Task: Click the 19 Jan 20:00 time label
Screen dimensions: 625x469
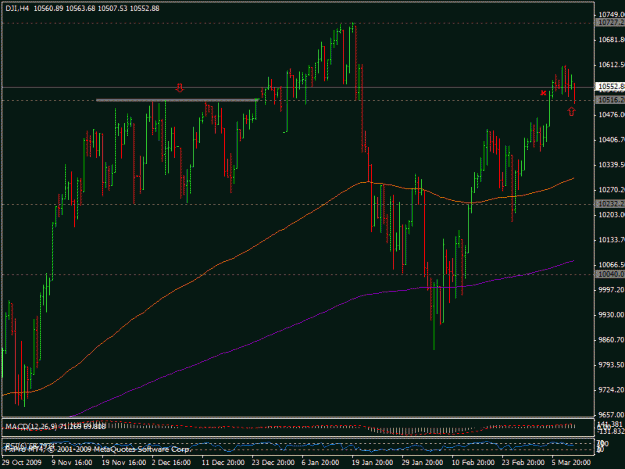Action: (372, 463)
